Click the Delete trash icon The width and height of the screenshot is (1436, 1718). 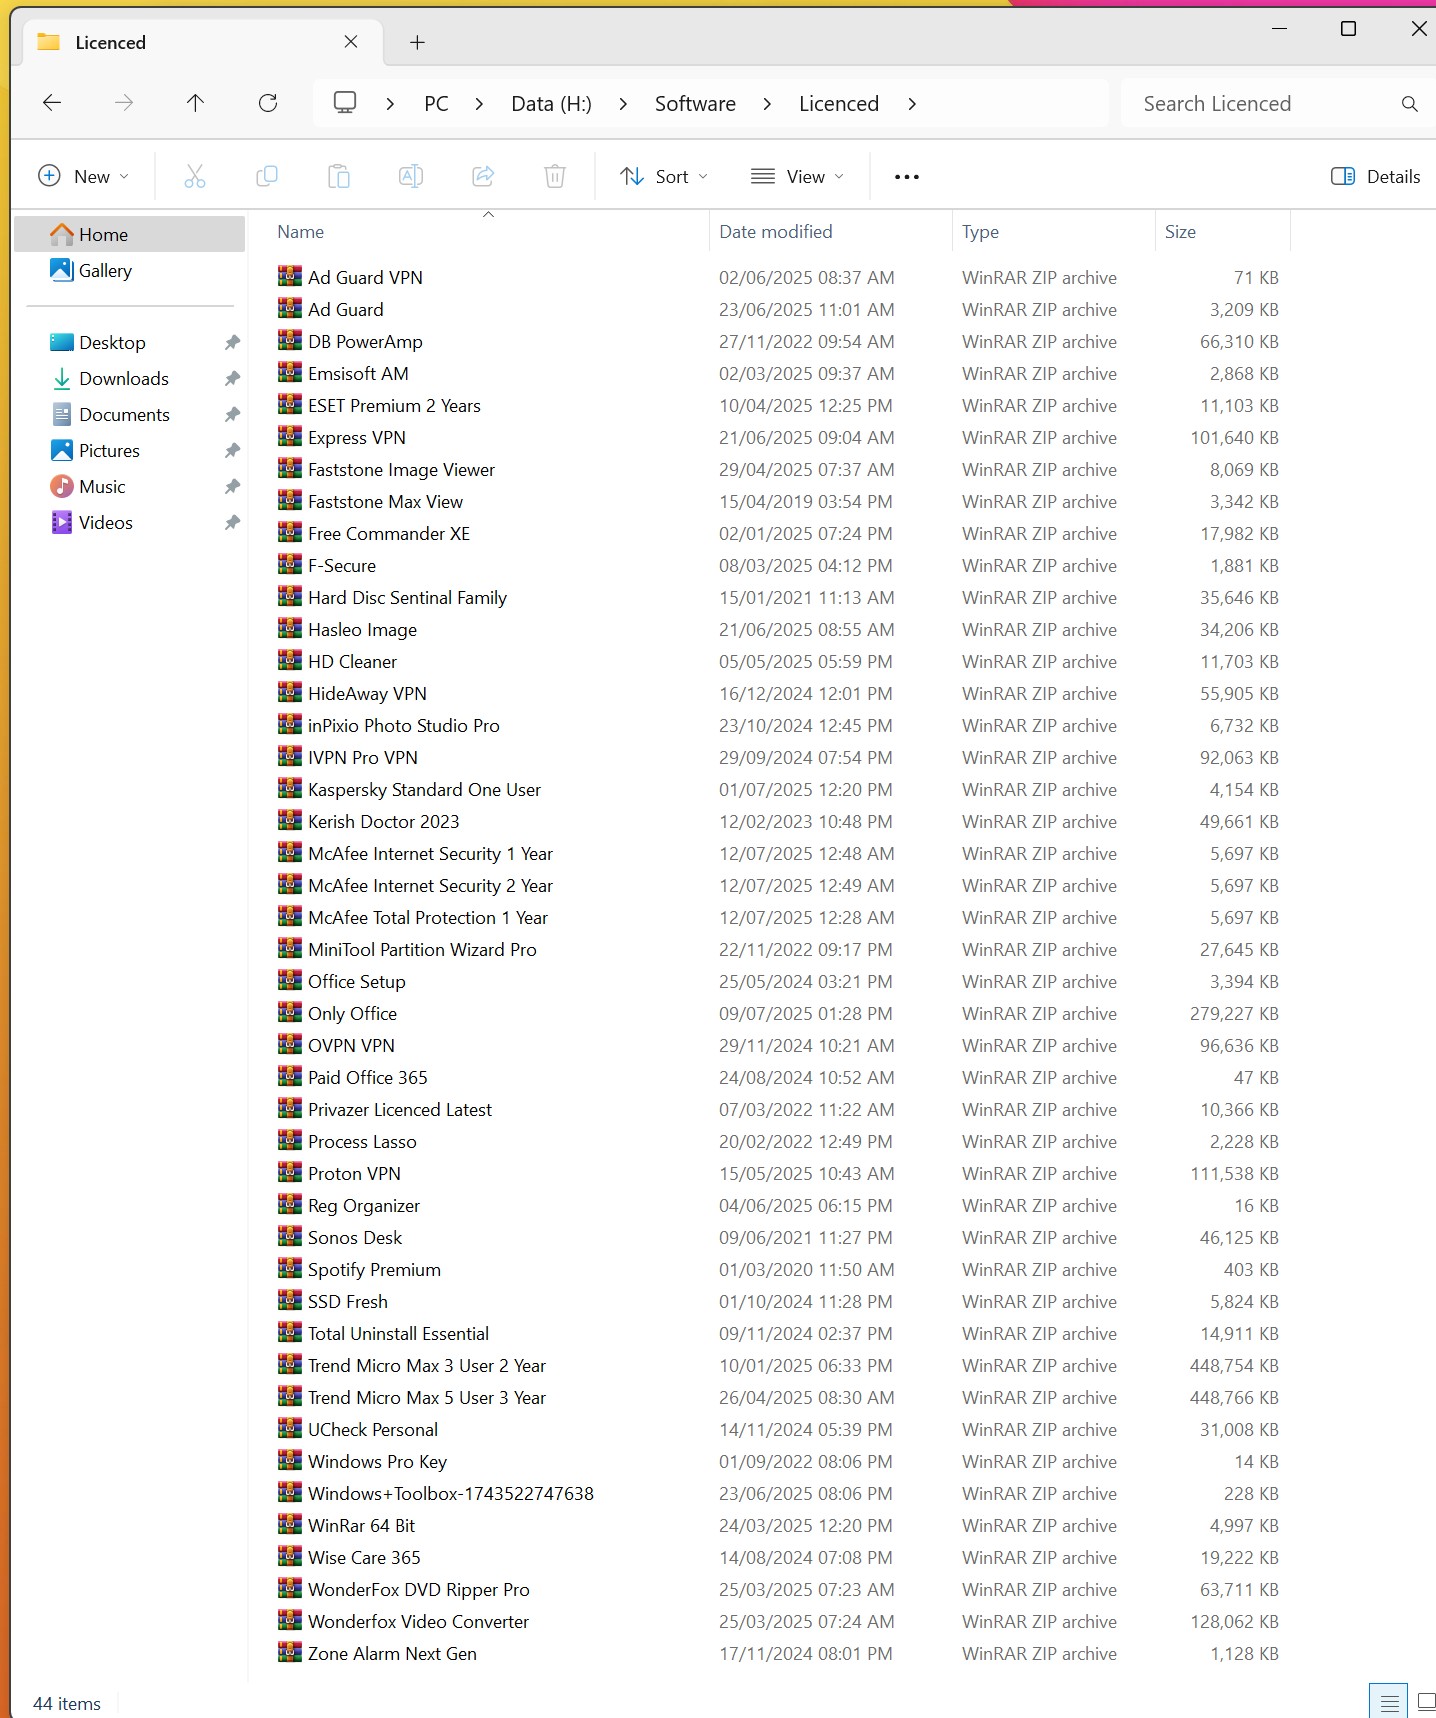[555, 177]
